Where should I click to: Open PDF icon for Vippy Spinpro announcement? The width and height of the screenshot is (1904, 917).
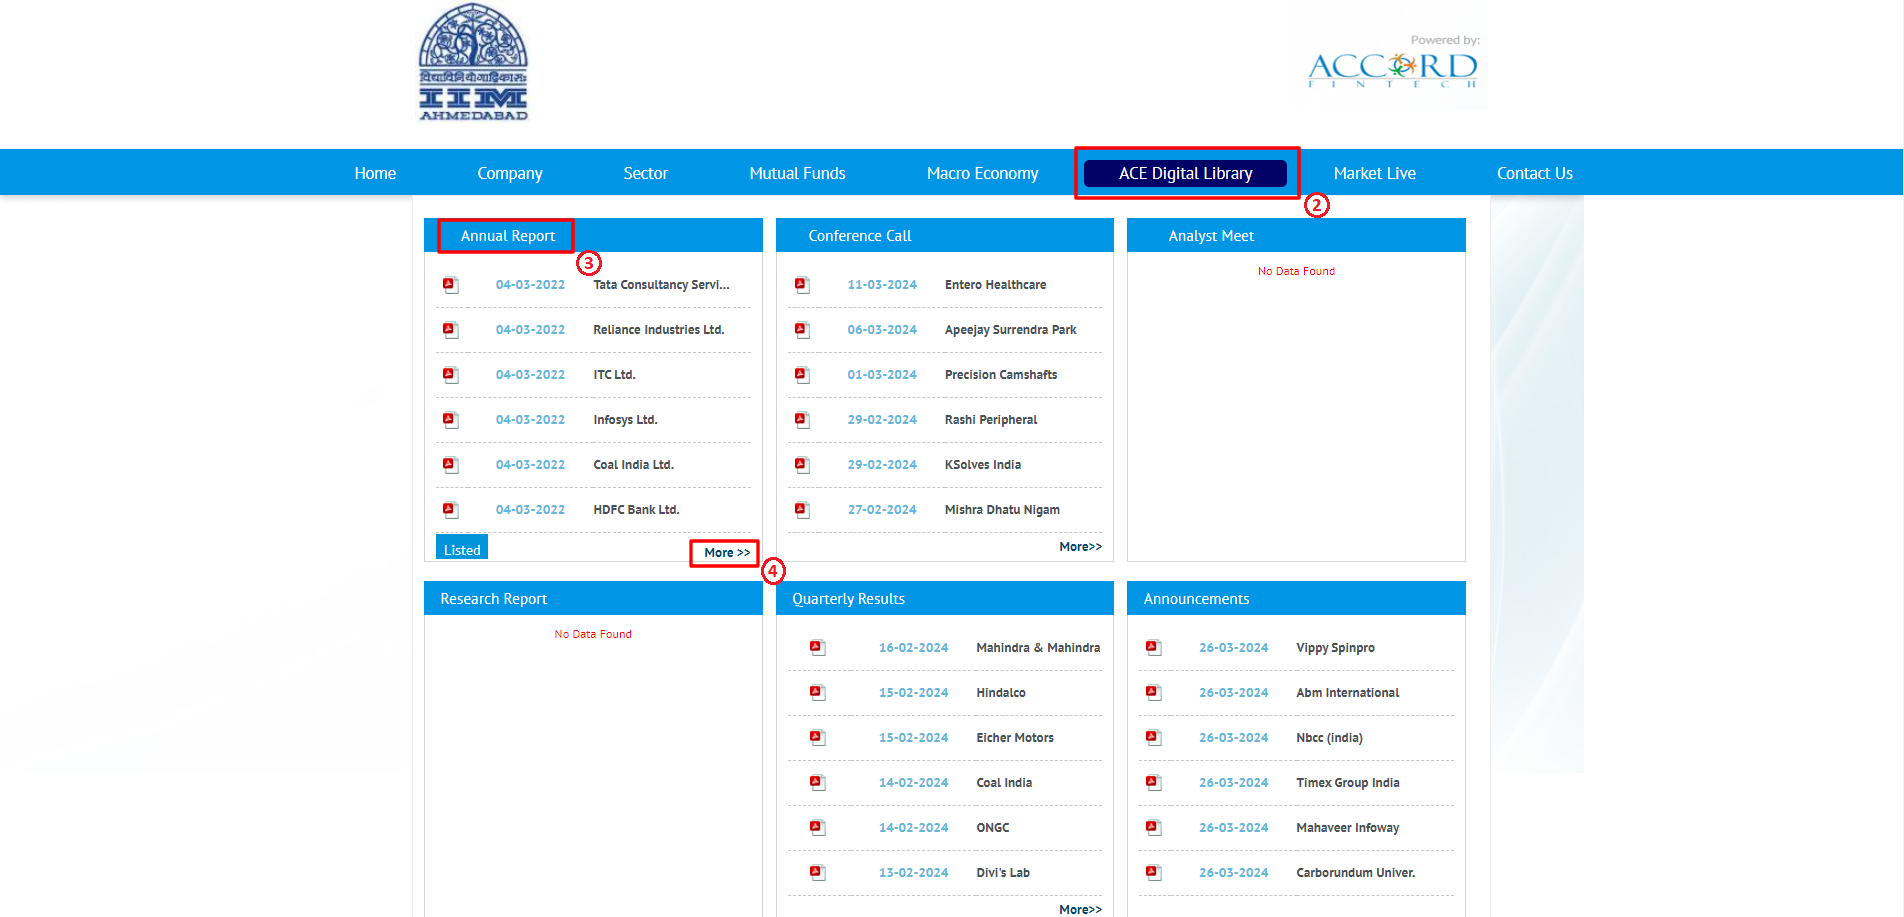[x=1154, y=648]
